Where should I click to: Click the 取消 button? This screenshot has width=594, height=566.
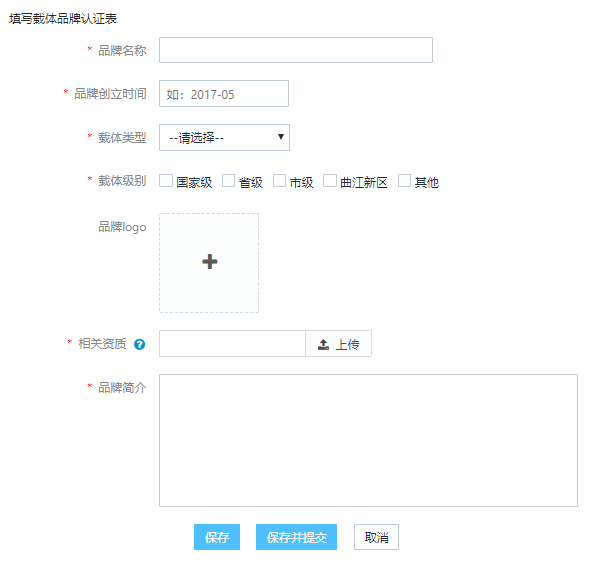(x=376, y=537)
